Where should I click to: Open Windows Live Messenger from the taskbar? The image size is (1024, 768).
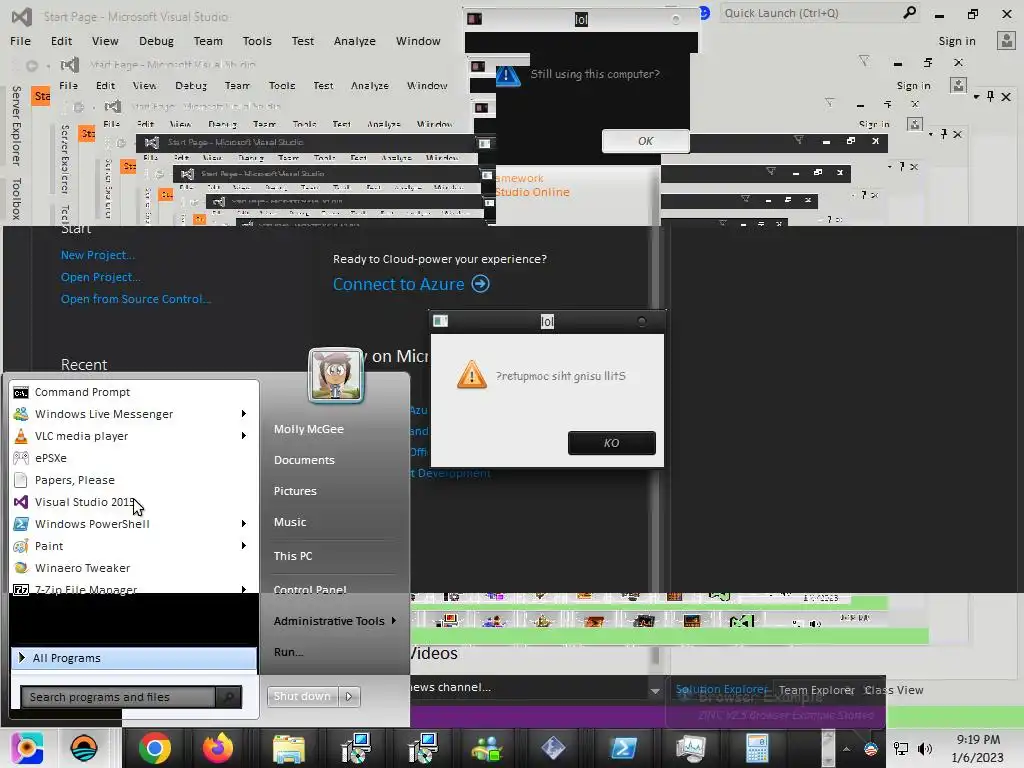487,748
